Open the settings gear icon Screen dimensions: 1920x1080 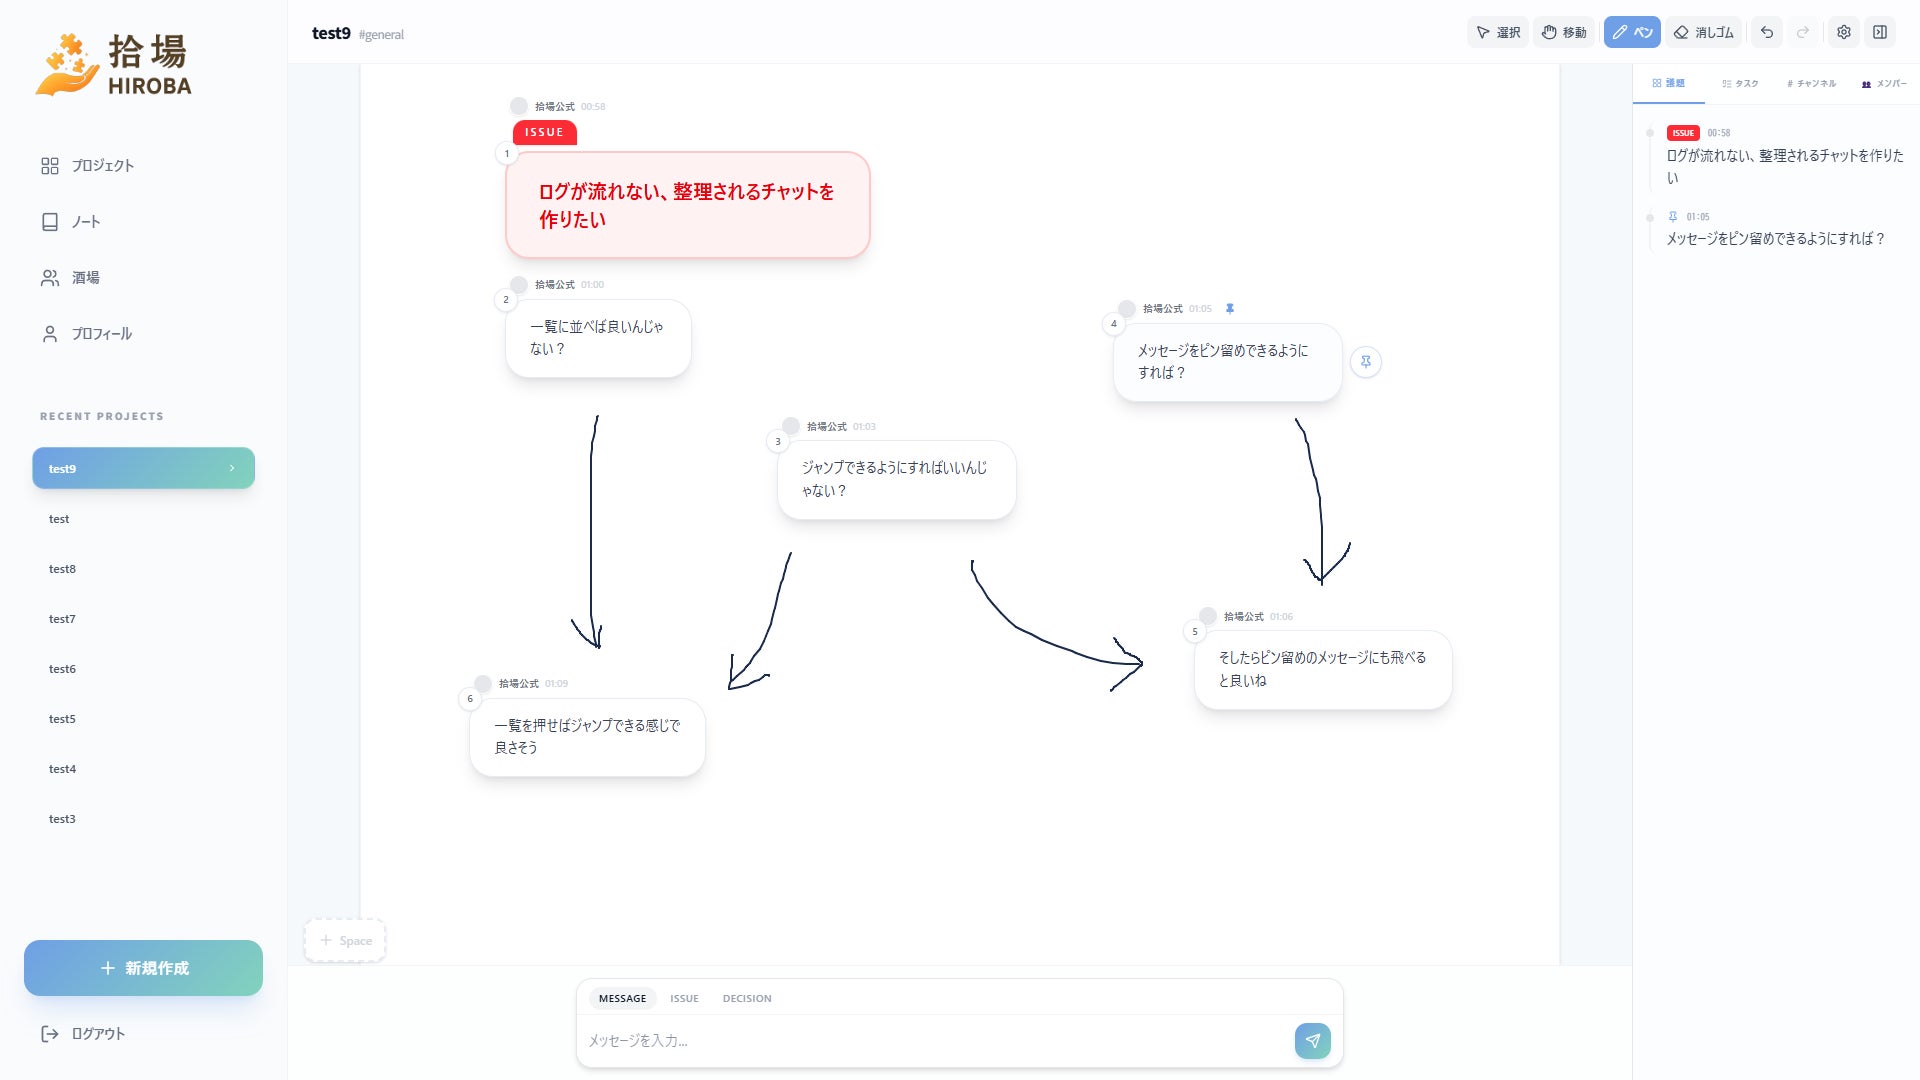pos(1844,32)
